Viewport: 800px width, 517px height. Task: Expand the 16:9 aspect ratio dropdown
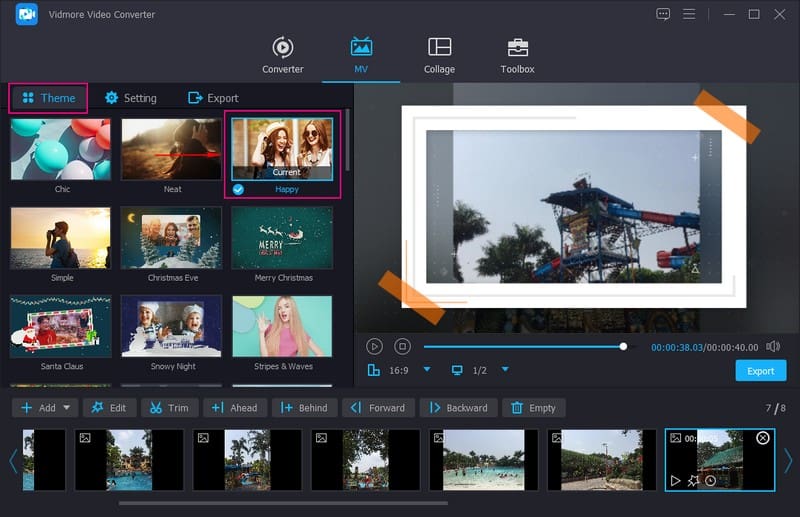(427, 370)
